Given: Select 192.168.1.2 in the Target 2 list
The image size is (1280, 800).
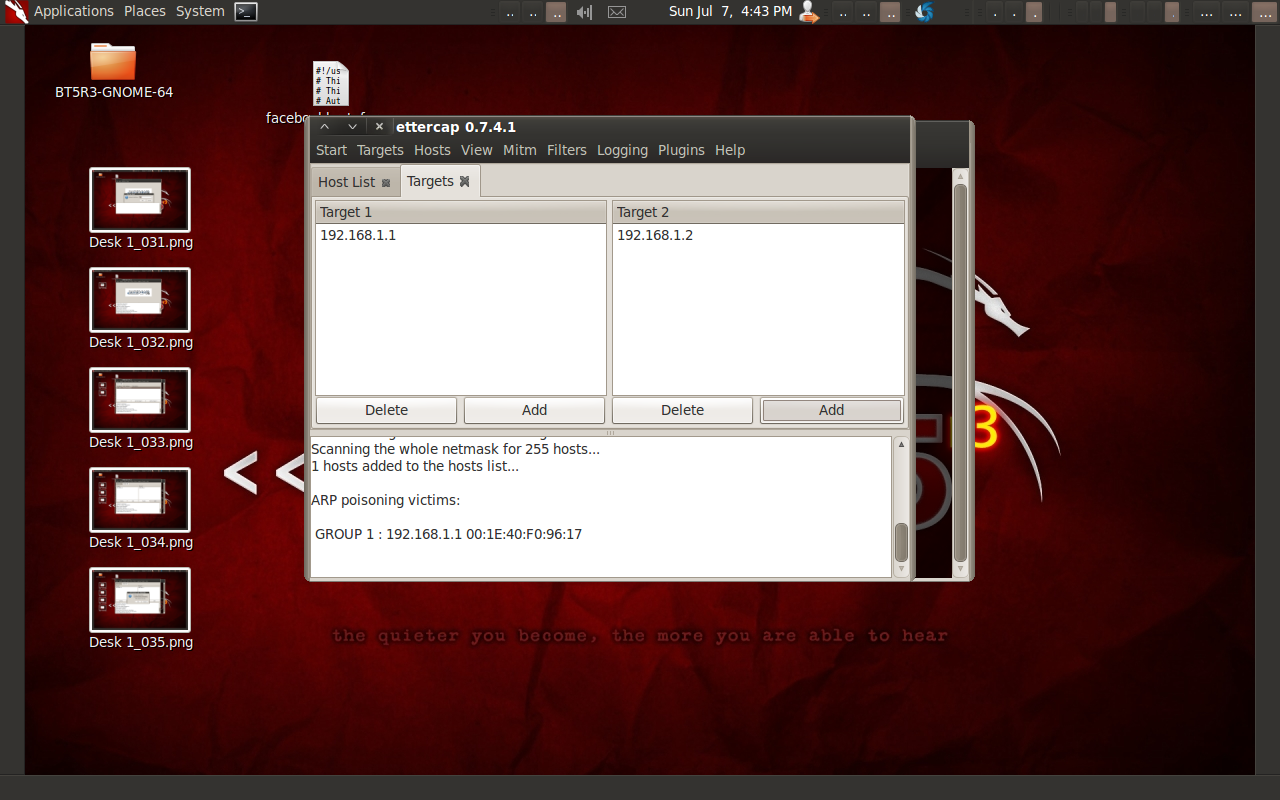Looking at the screenshot, I should click(655, 235).
